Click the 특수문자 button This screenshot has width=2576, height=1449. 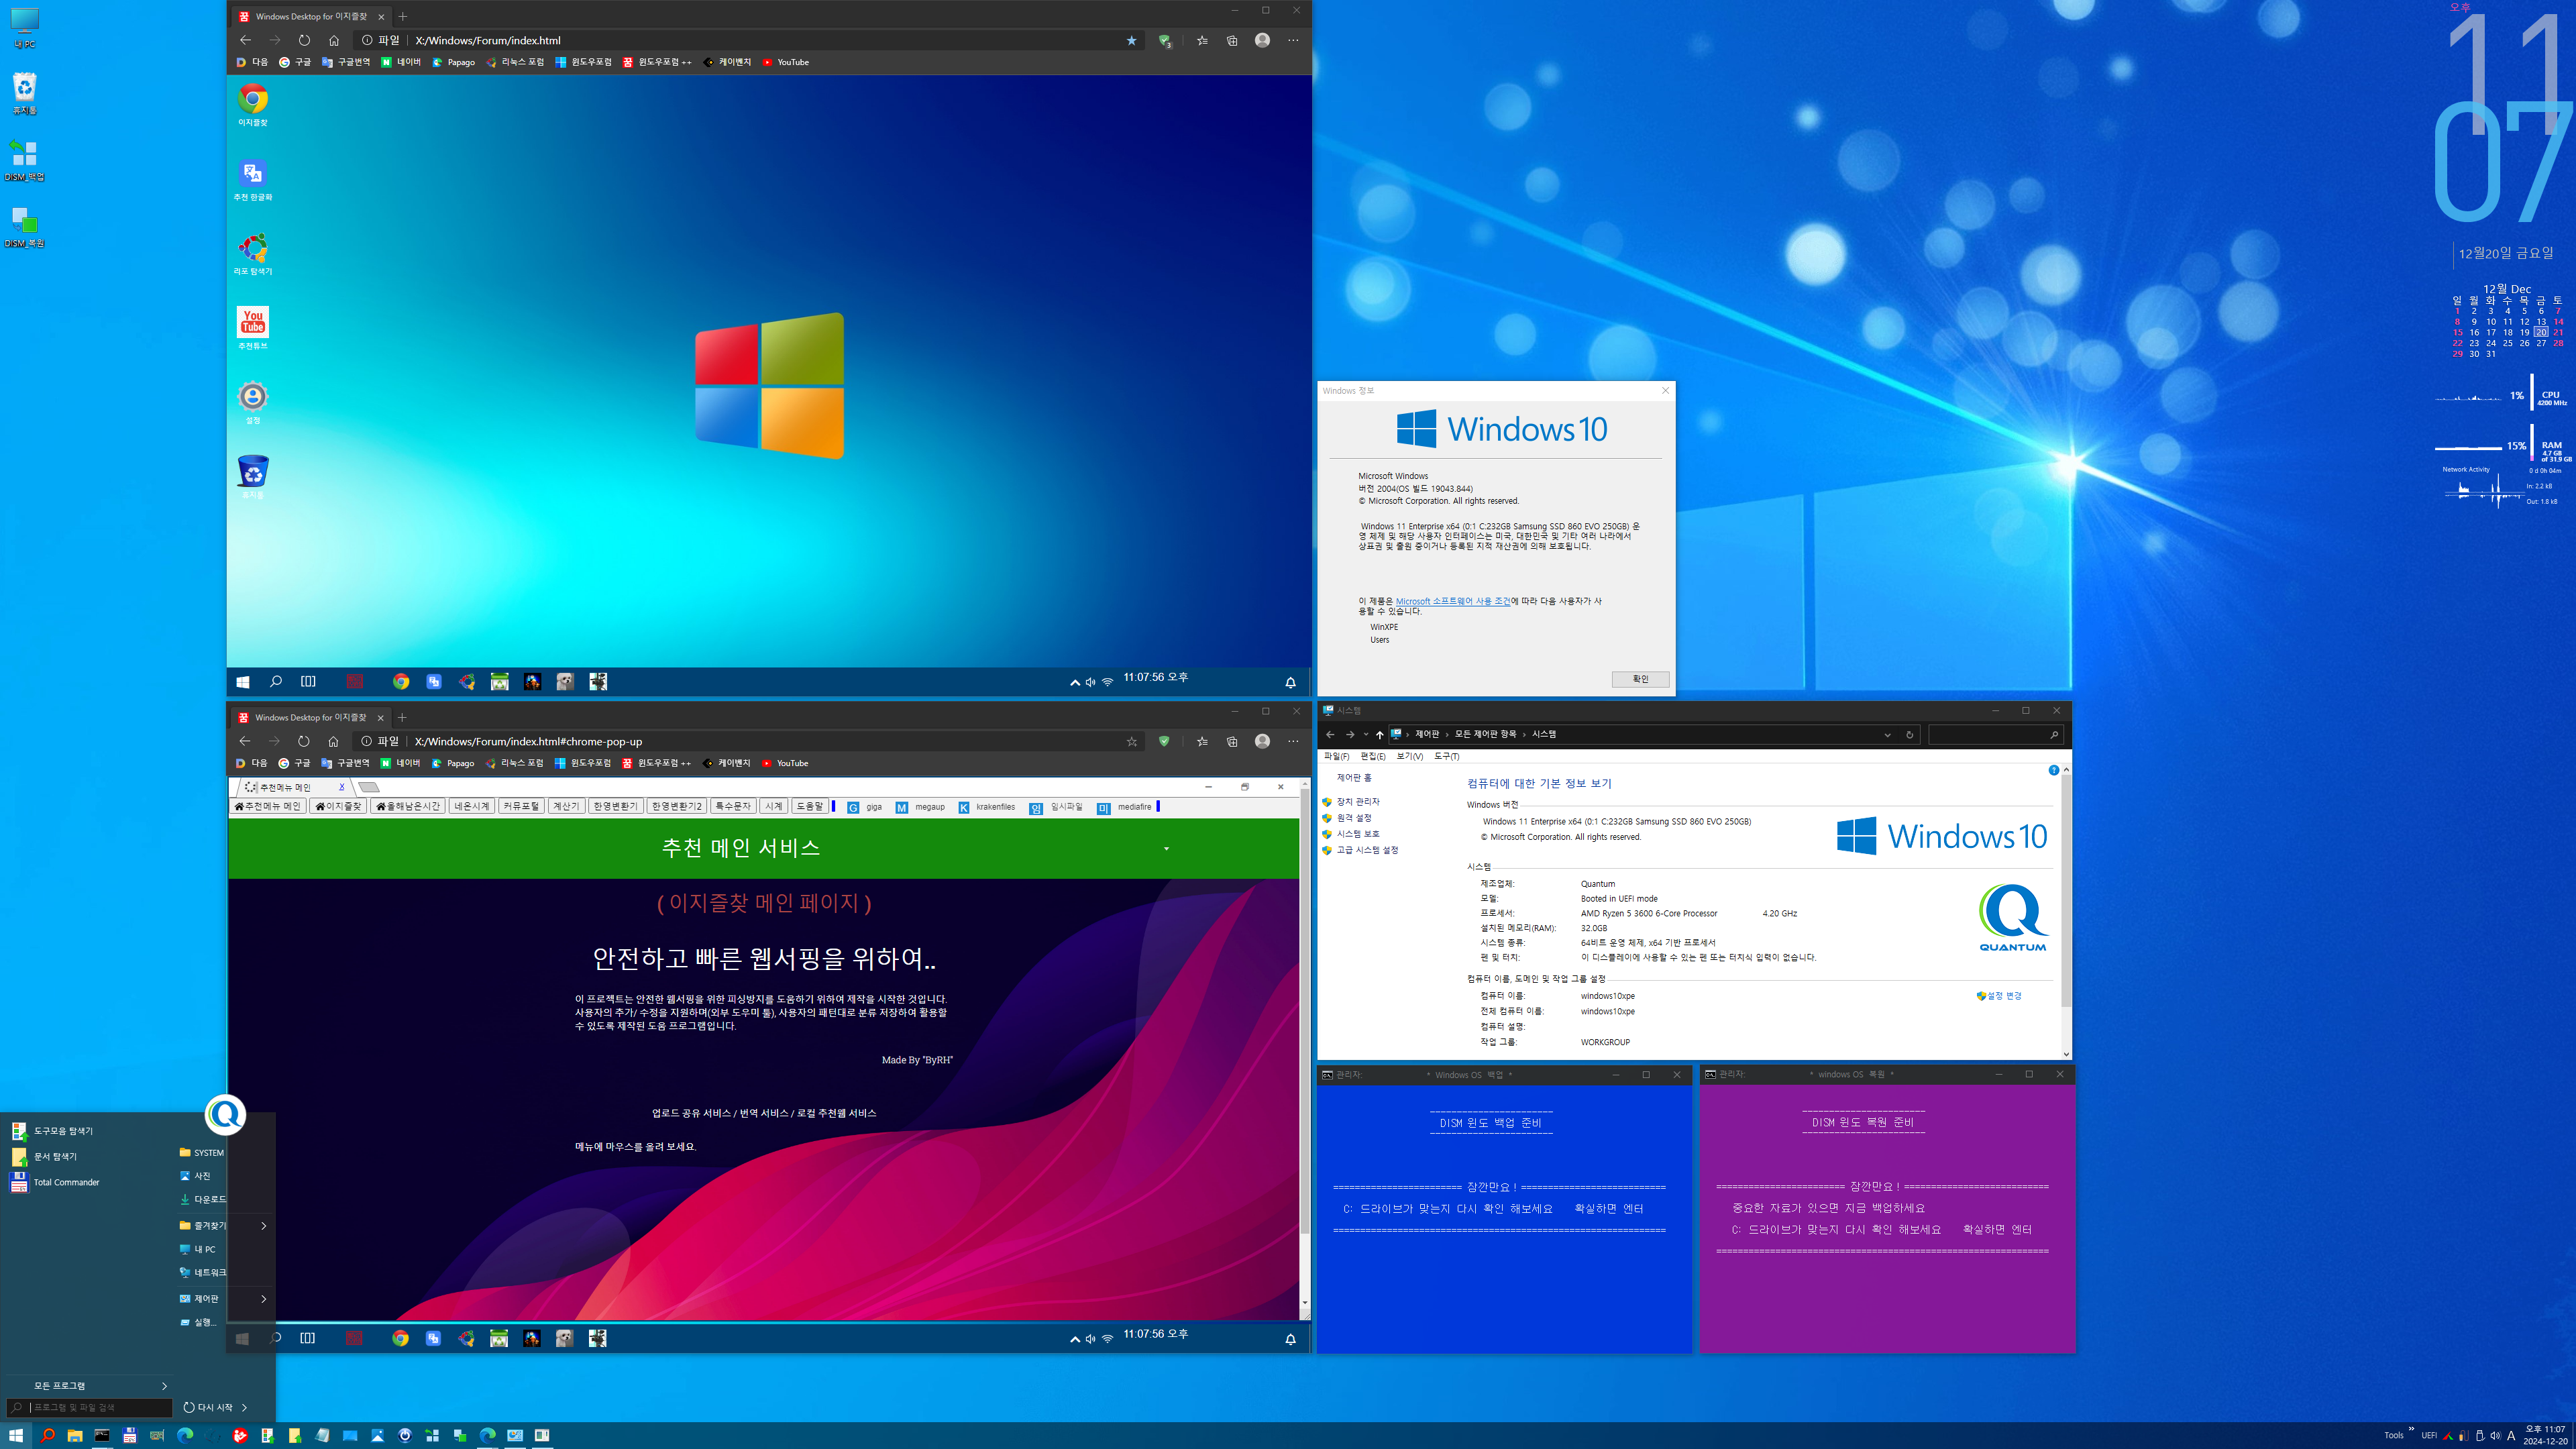(733, 806)
